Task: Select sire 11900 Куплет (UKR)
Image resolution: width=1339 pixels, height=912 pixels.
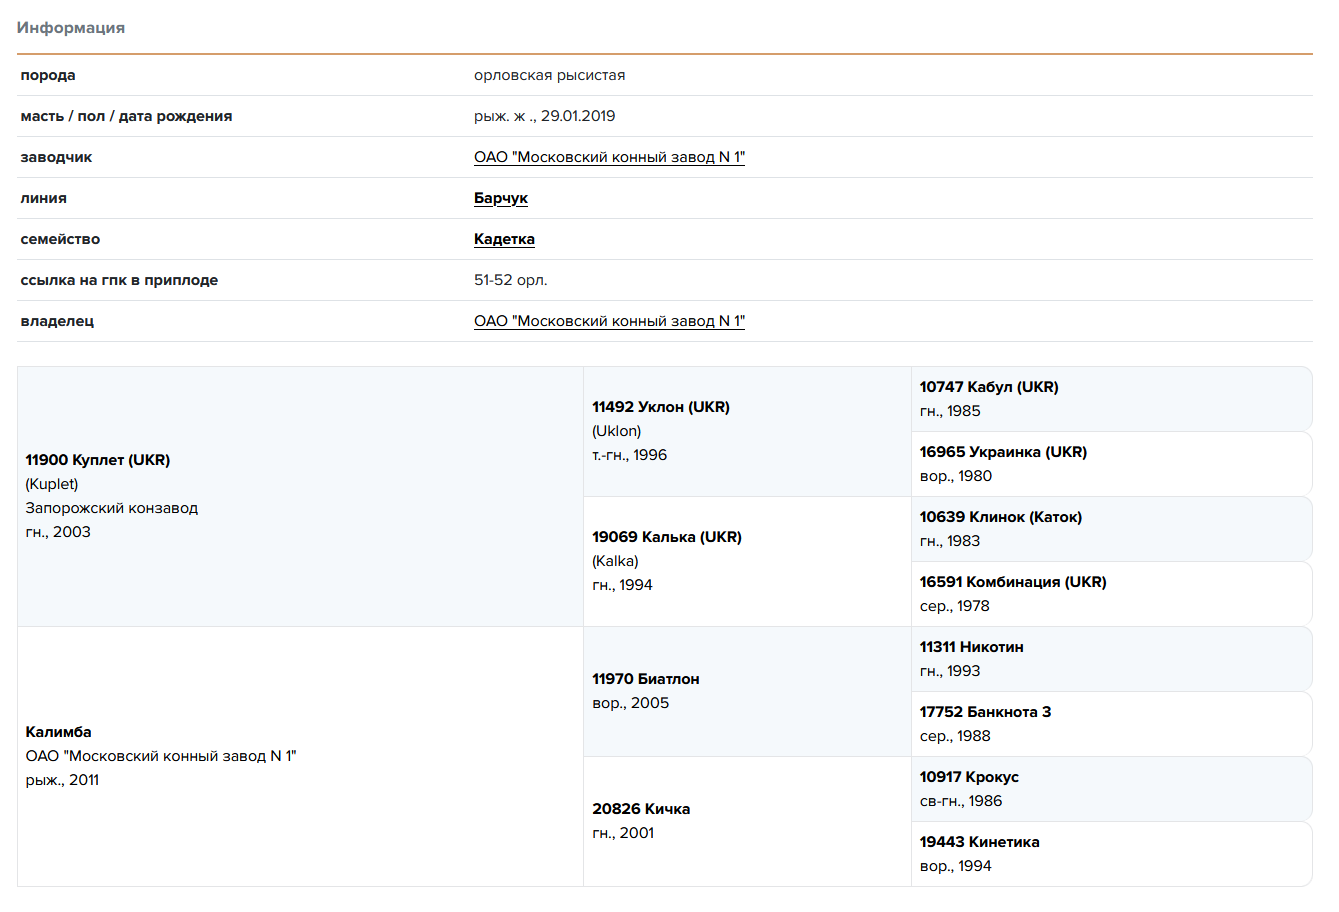Action: coord(98,460)
